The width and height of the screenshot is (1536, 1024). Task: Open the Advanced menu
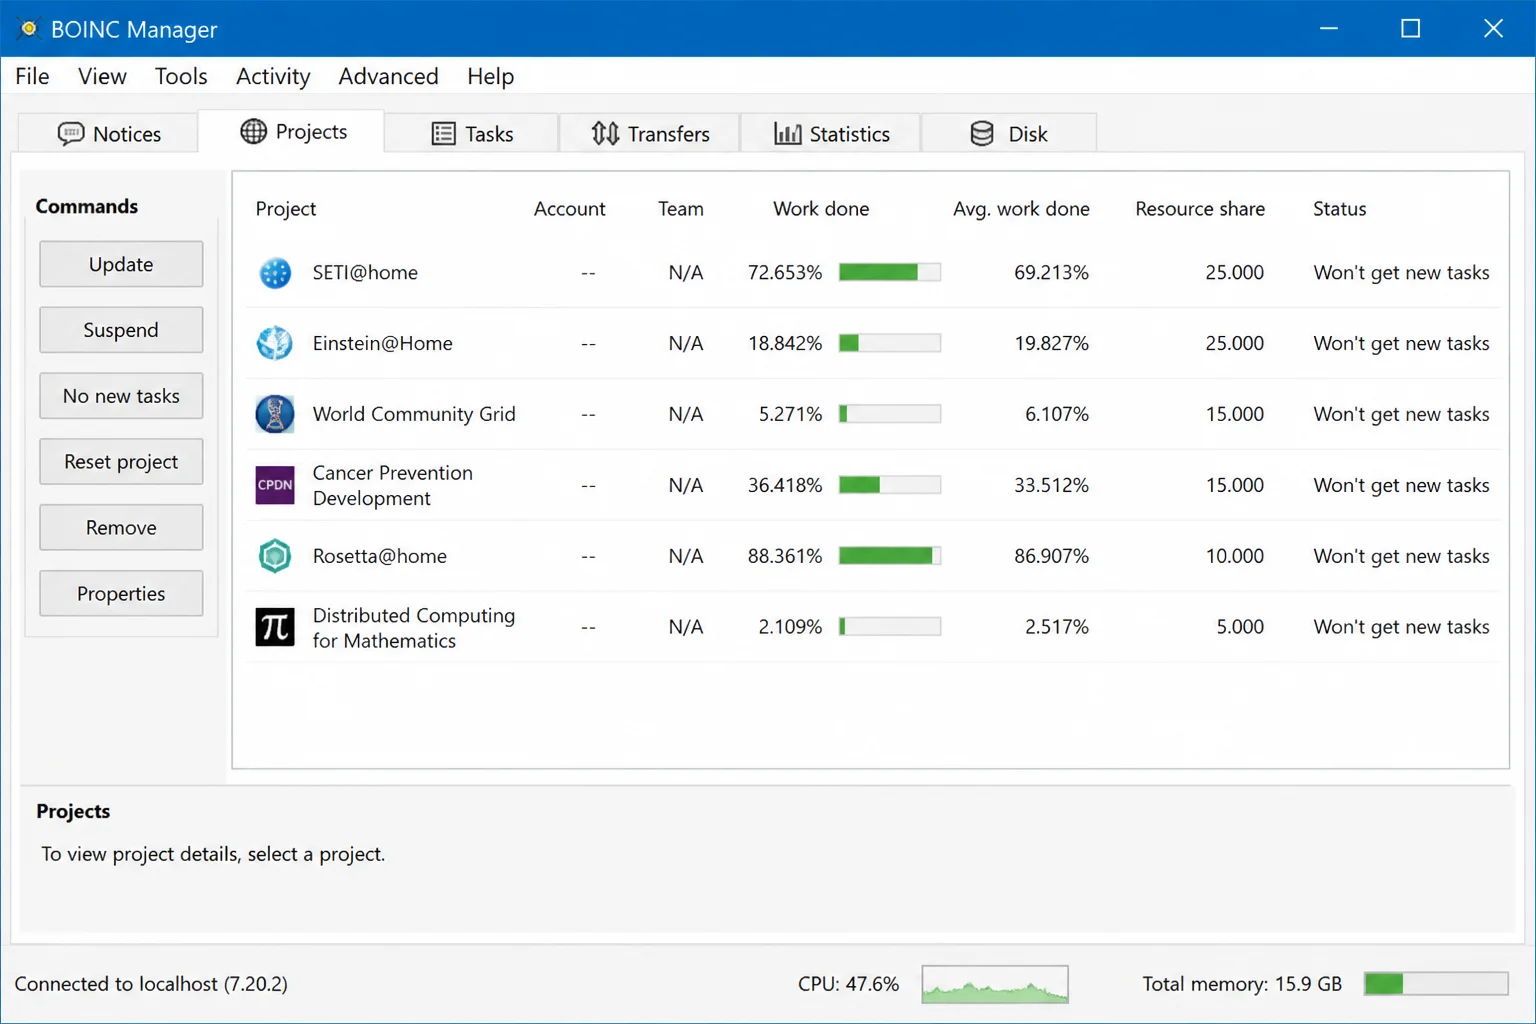388,76
